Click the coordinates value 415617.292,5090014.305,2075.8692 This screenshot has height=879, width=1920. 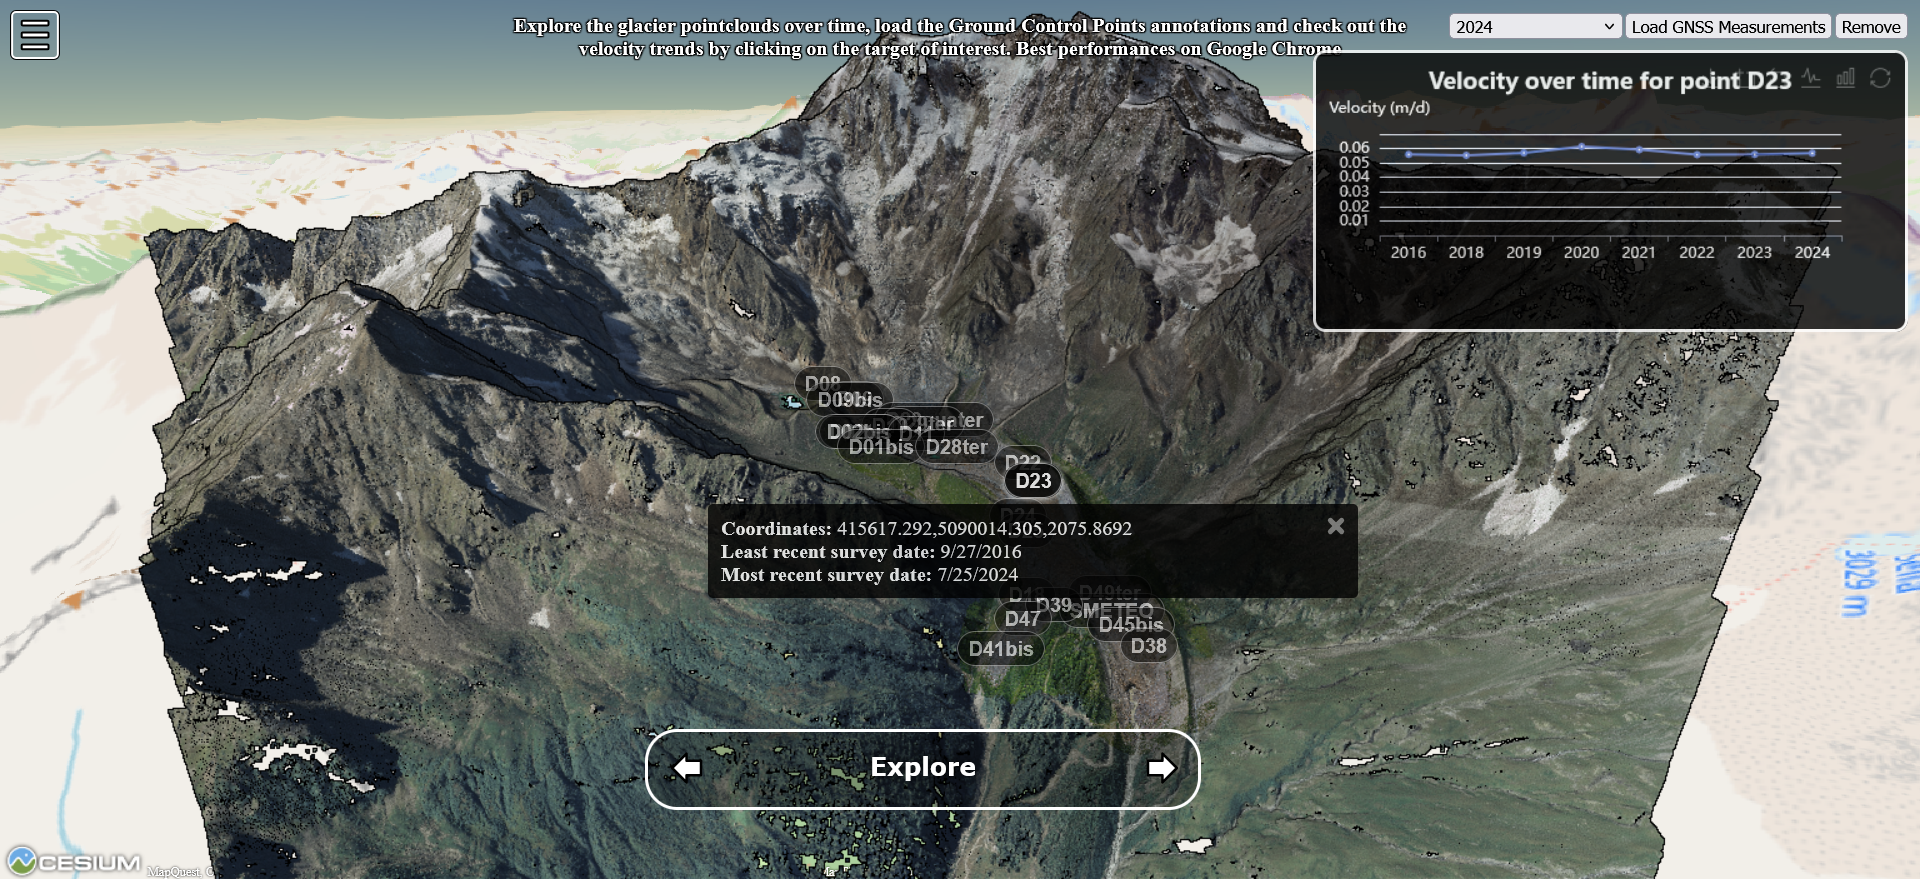point(984,528)
